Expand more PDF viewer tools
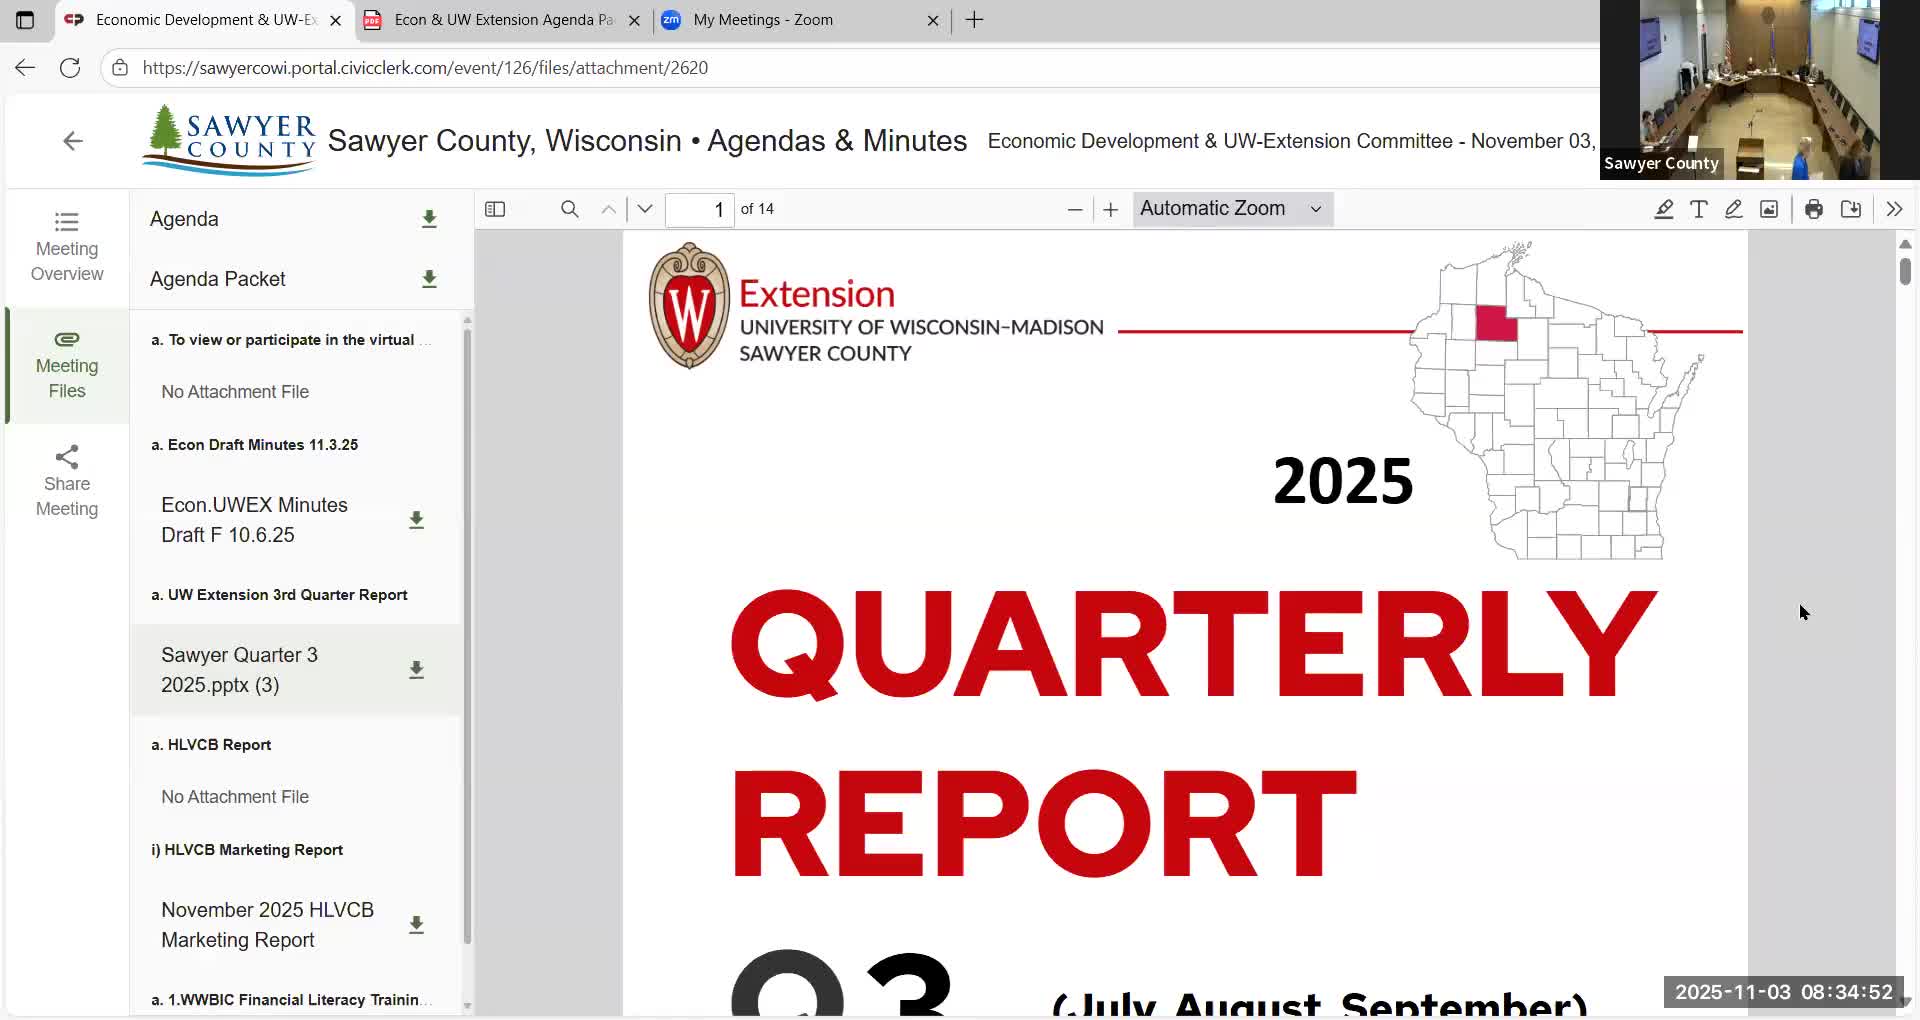The image size is (1920, 1020). tap(1895, 209)
